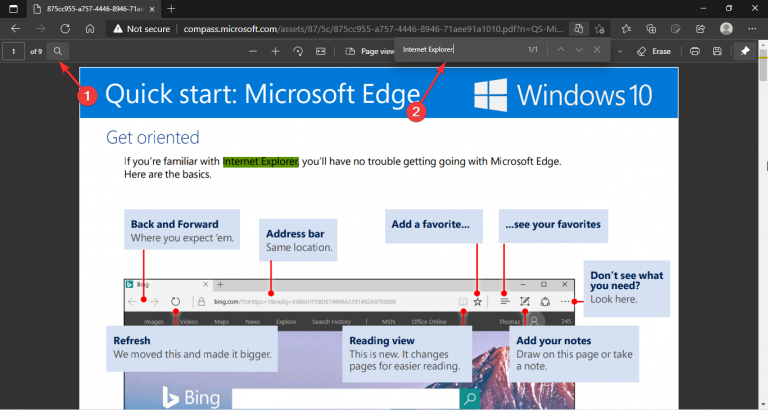Click the Add a favorite... callout
Viewport: 768px width, 410px height.
(433, 226)
